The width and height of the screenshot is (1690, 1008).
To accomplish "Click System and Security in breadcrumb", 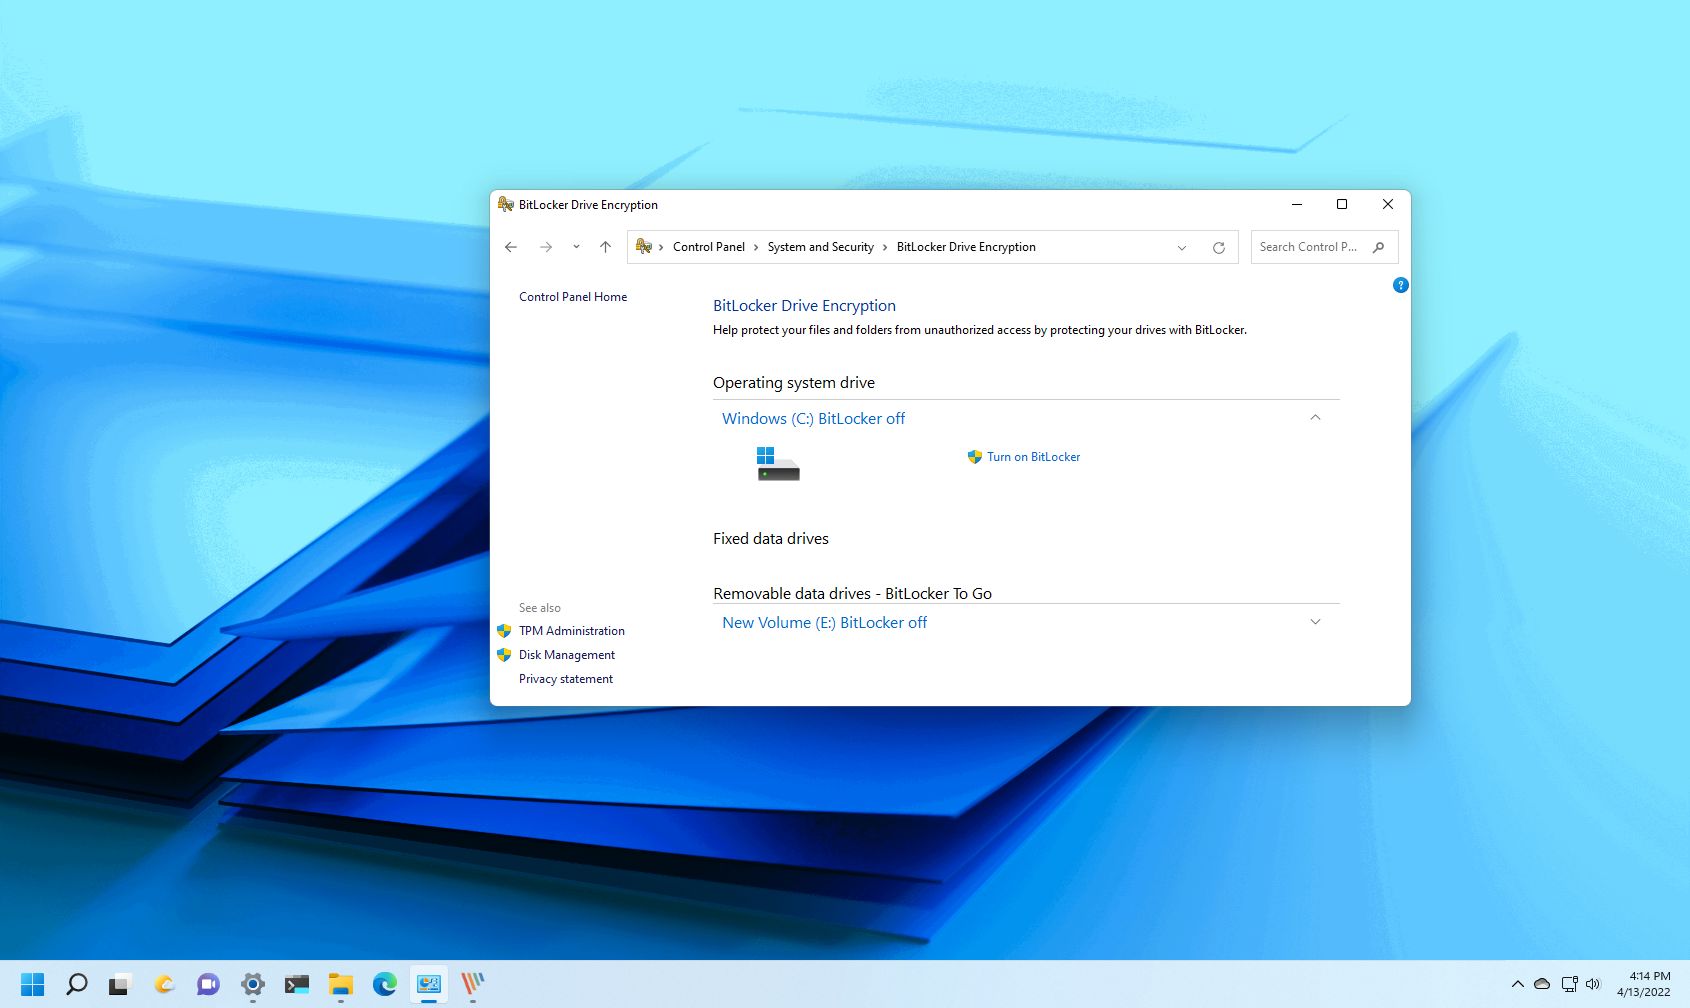I will pos(821,247).
